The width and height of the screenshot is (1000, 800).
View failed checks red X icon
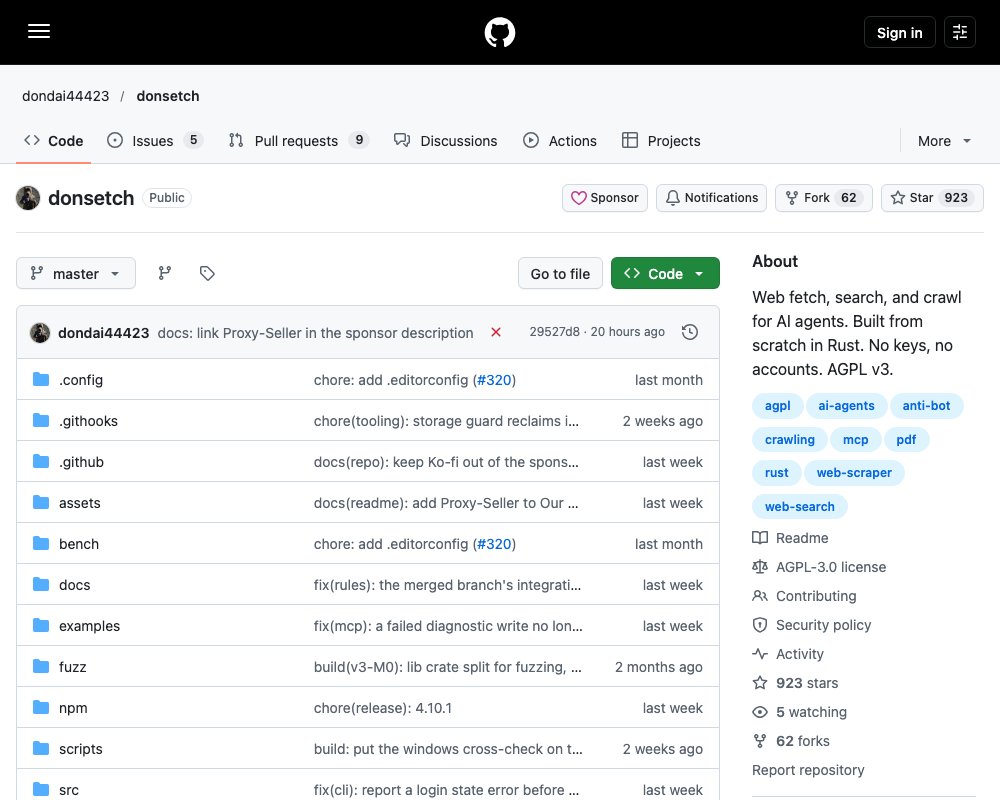pos(496,332)
